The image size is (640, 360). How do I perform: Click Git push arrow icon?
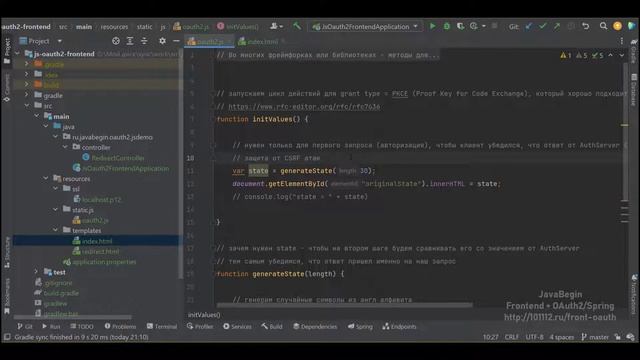pos(557,27)
